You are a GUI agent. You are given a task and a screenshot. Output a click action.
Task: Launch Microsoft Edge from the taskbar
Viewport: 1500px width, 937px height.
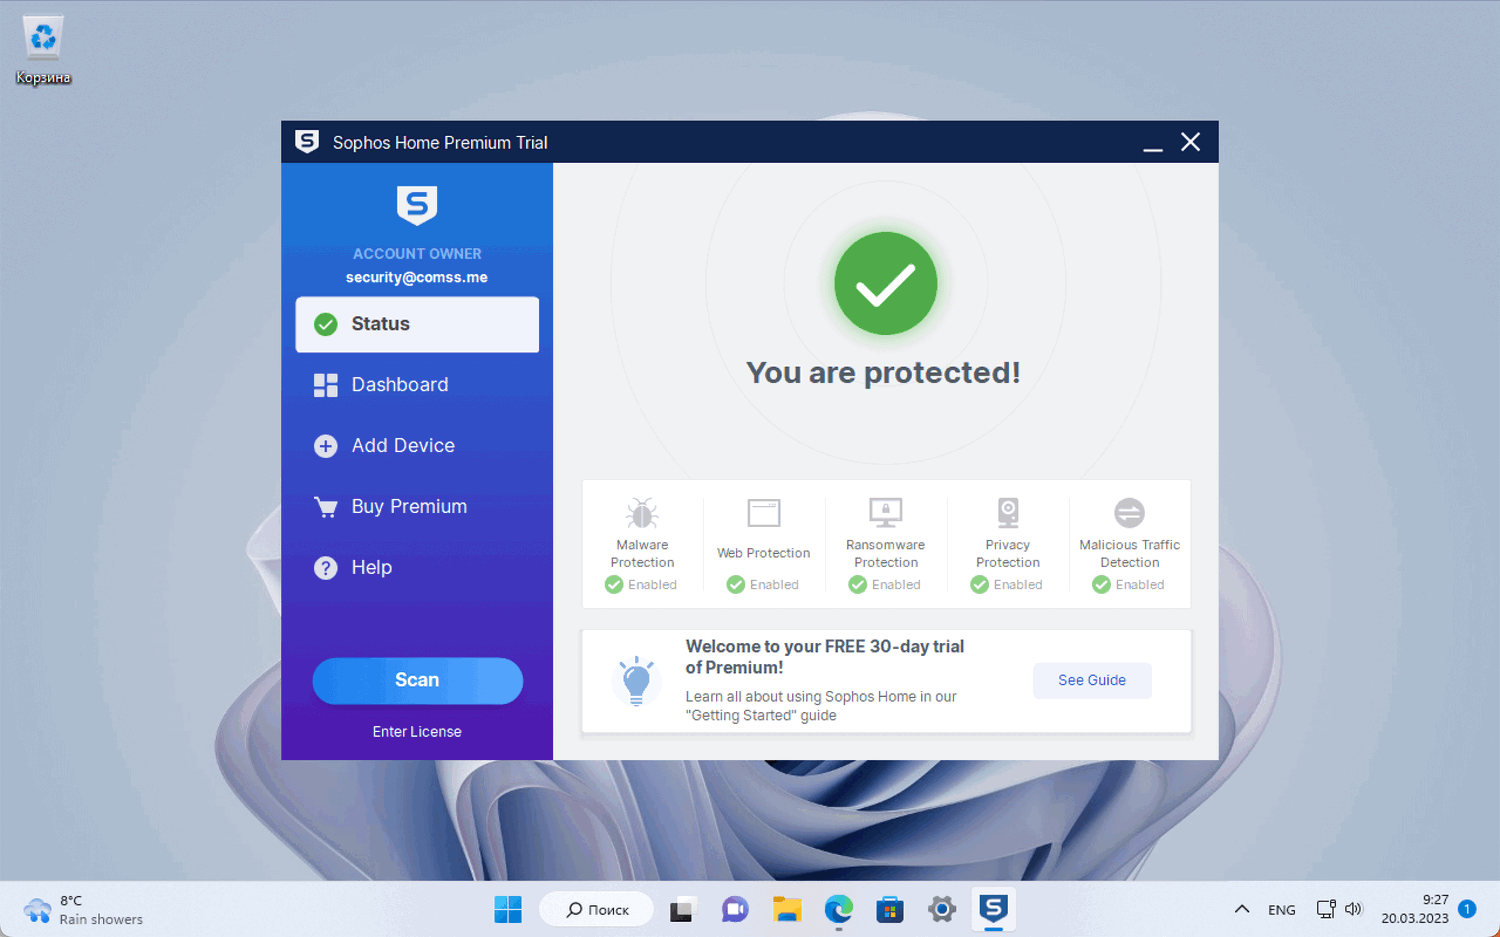pyautogui.click(x=839, y=909)
